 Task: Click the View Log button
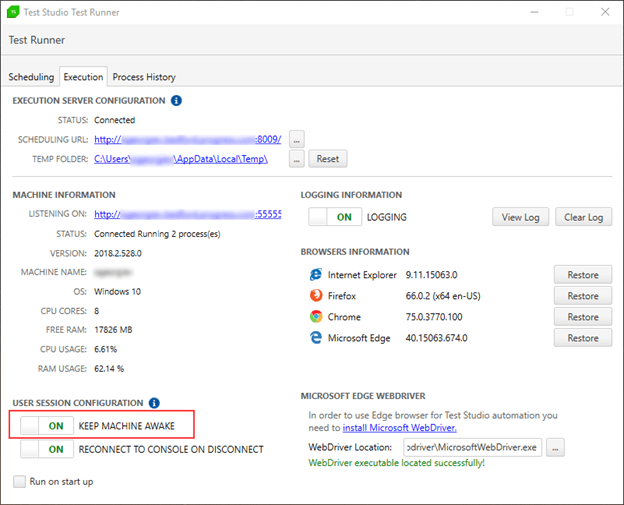pos(521,217)
